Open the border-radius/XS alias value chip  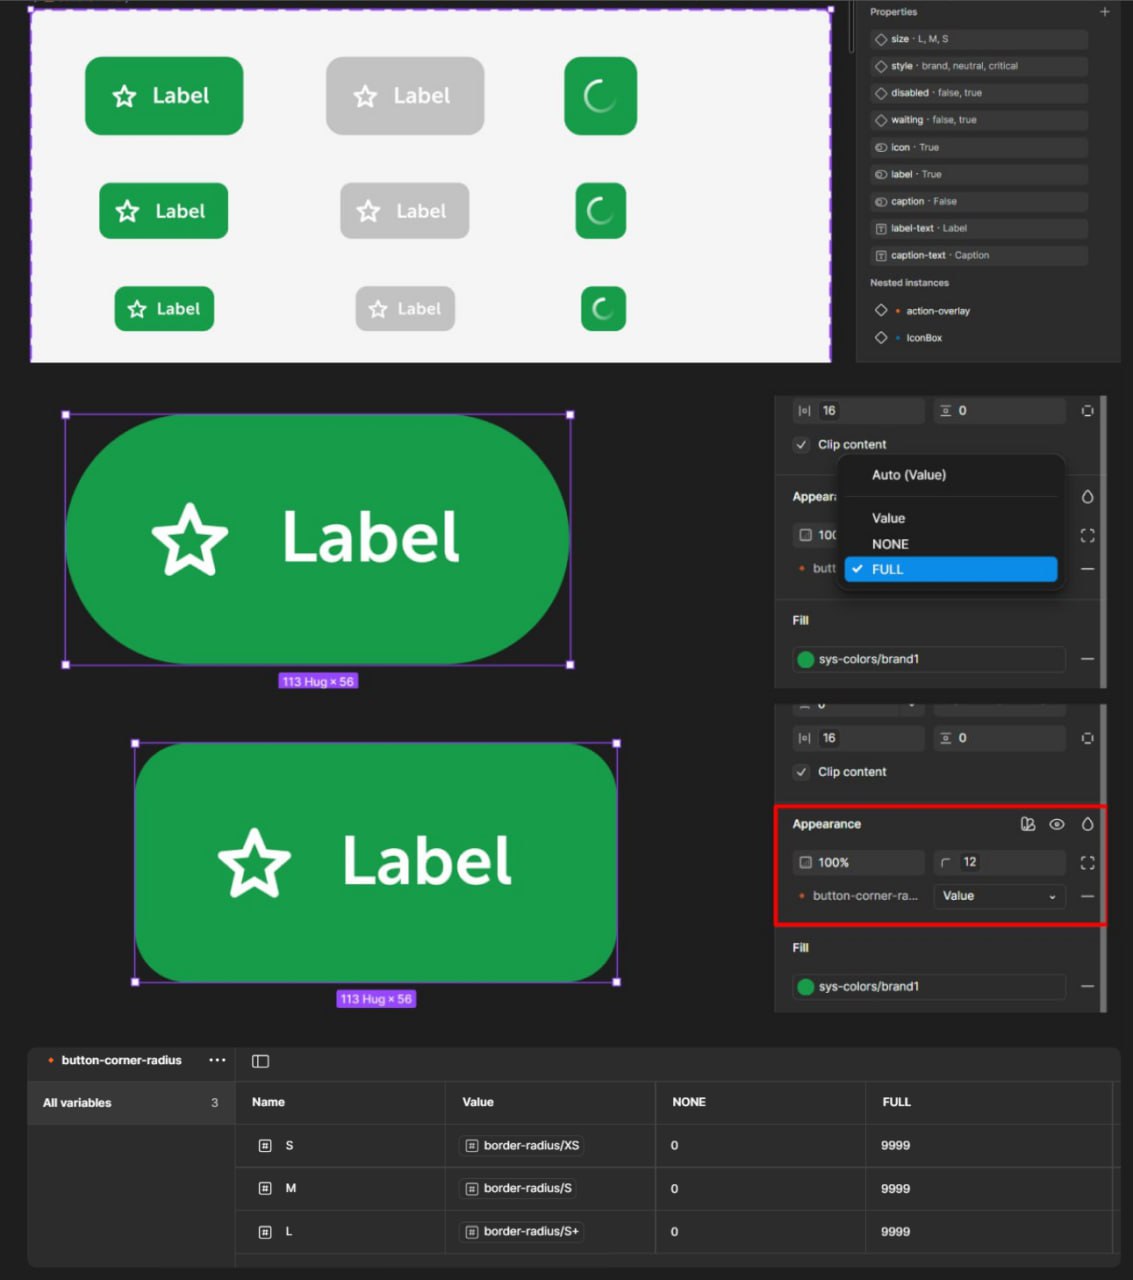tap(523, 1146)
